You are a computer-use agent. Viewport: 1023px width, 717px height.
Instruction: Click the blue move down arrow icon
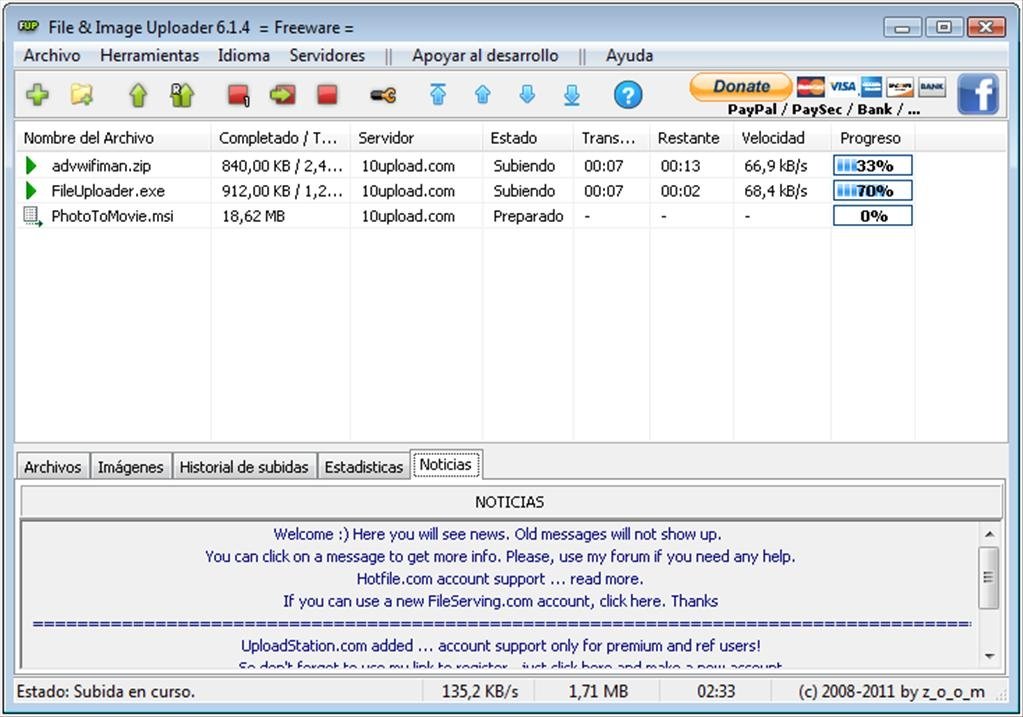(527, 95)
